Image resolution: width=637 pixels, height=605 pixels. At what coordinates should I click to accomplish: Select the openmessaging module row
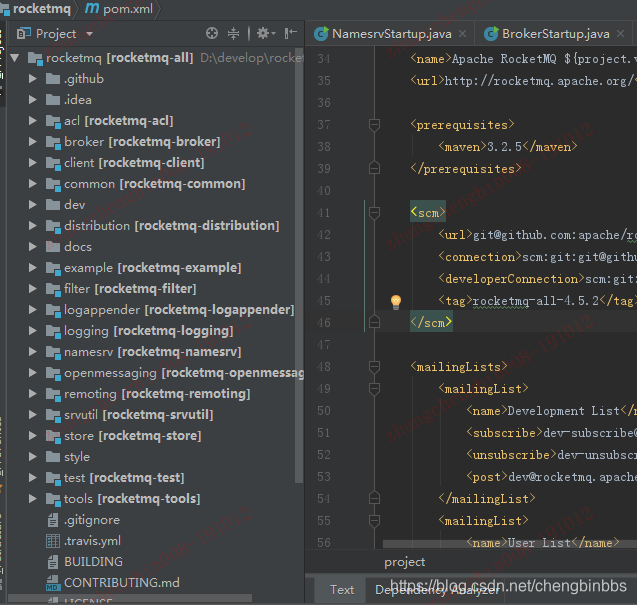coord(175,373)
